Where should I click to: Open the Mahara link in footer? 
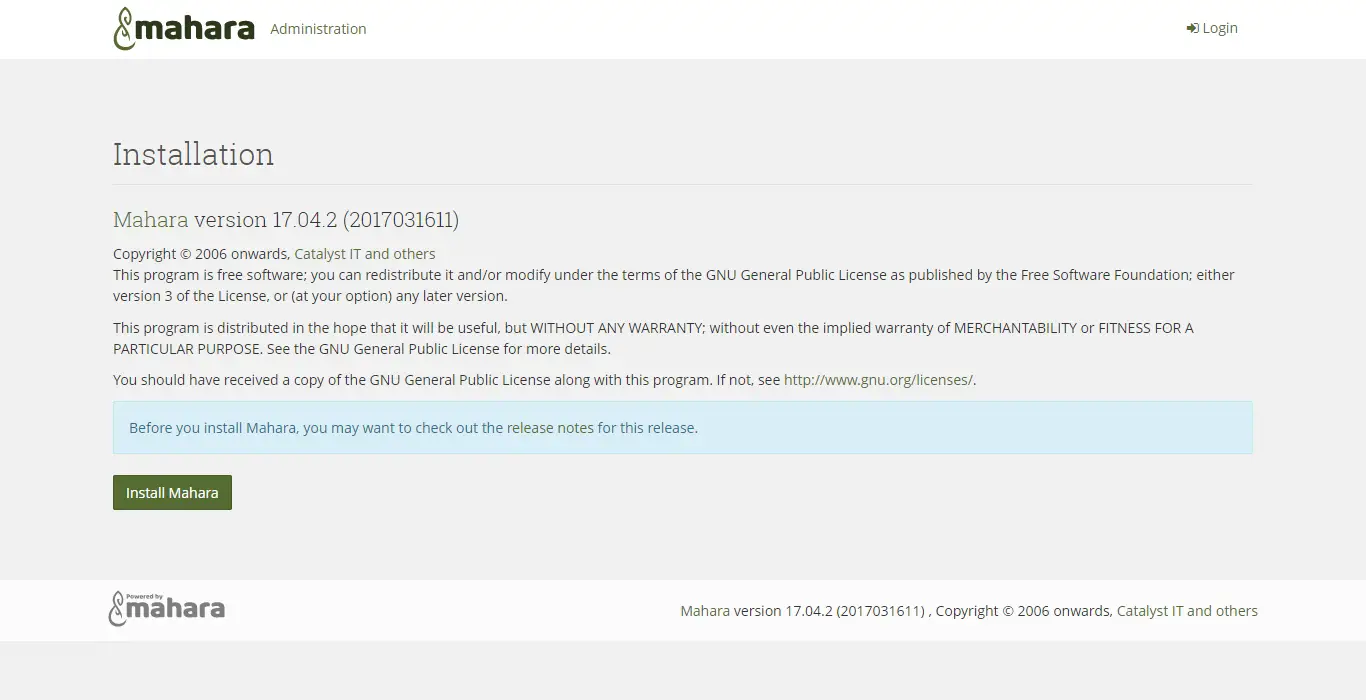point(705,611)
